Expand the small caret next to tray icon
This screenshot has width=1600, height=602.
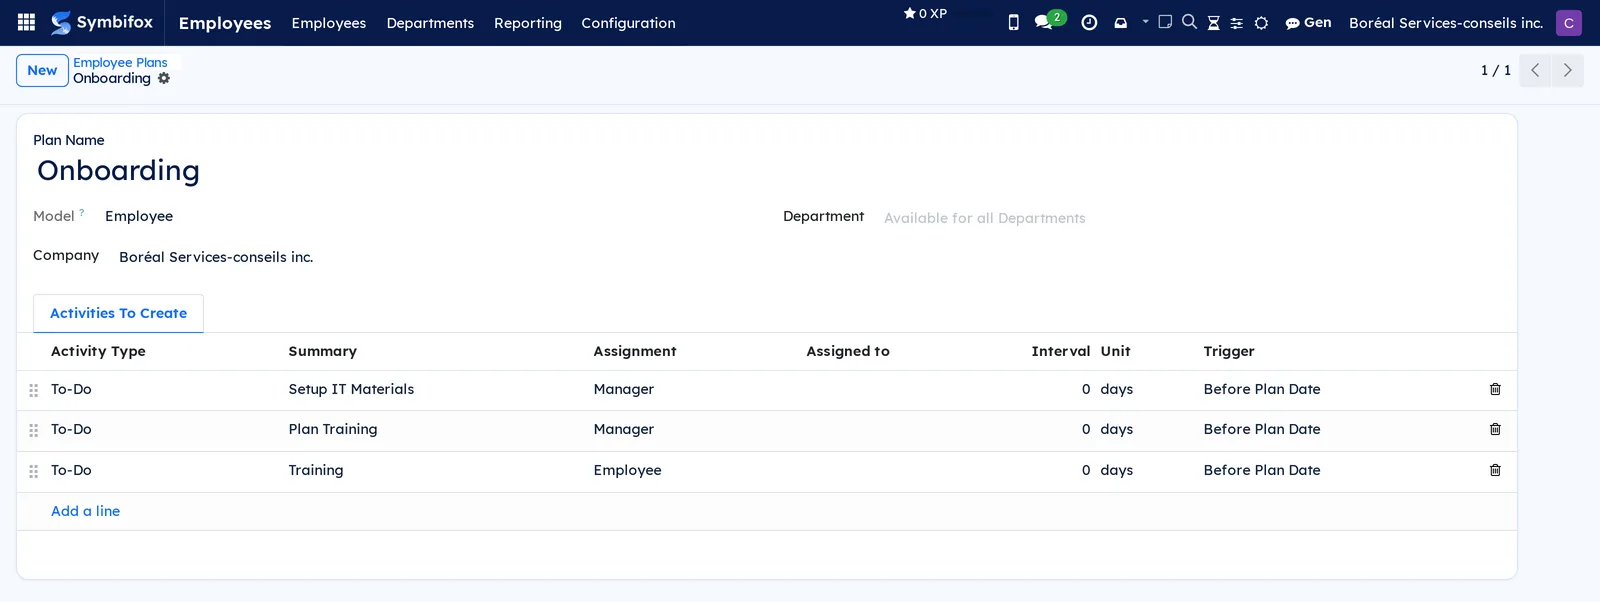(1145, 21)
